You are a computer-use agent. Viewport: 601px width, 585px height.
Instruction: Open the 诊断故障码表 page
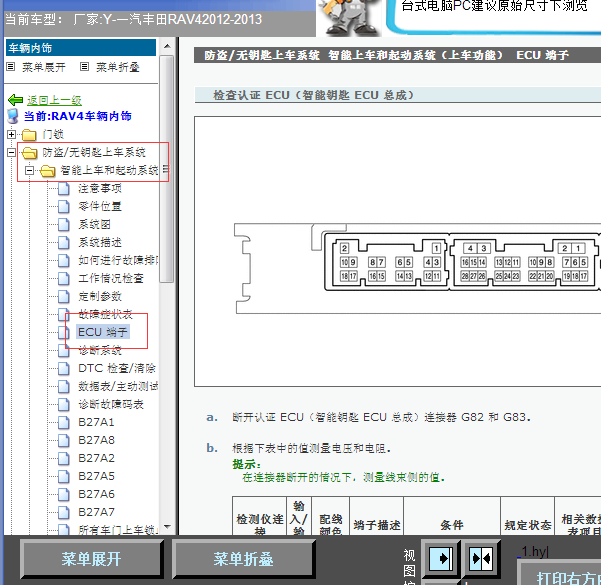[111, 404]
